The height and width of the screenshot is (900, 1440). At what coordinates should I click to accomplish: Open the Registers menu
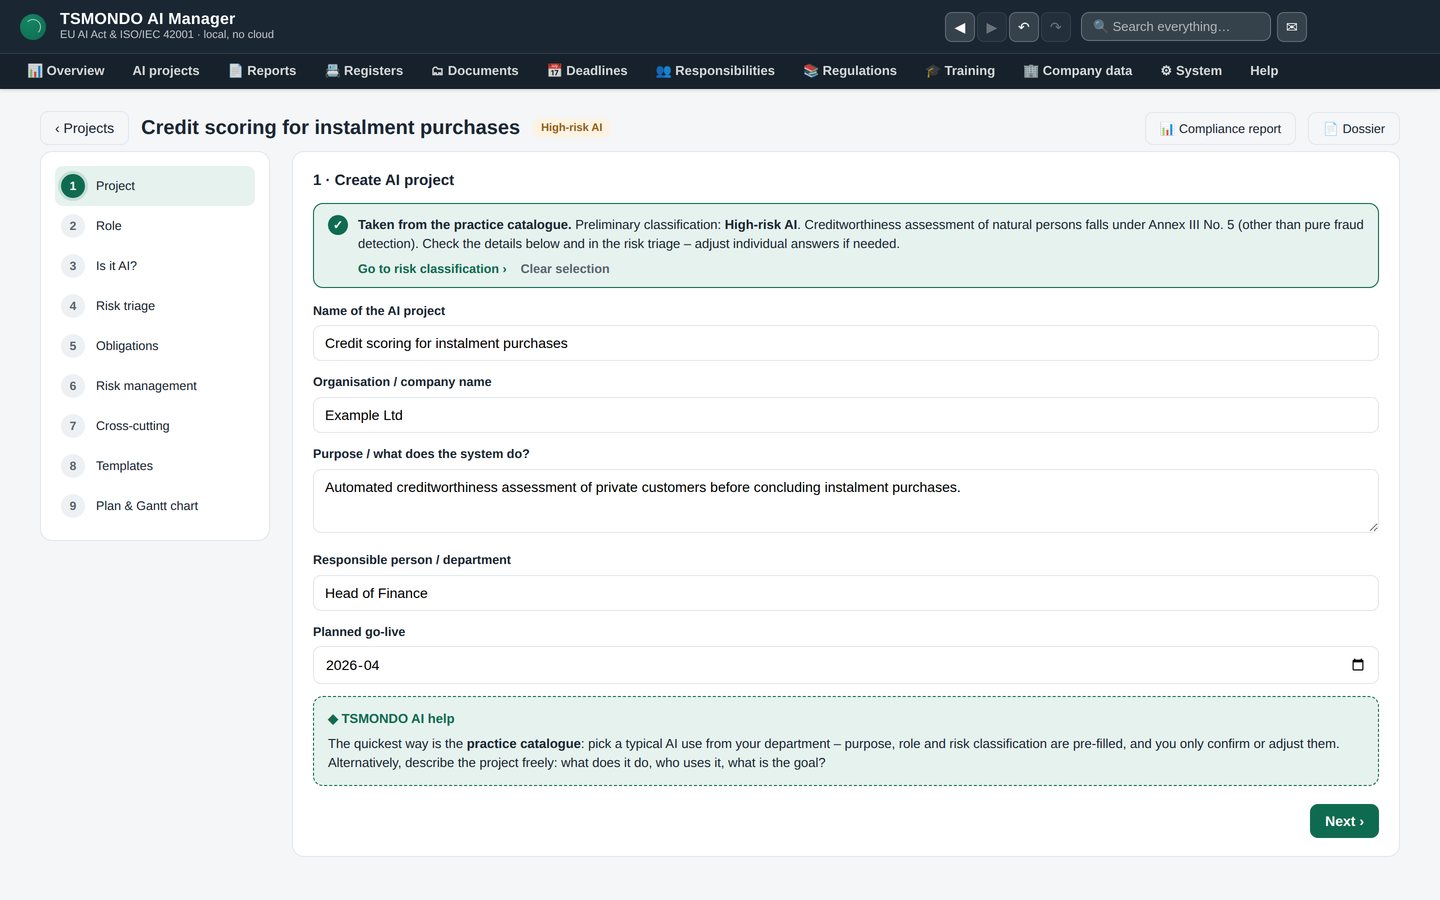tap(364, 71)
